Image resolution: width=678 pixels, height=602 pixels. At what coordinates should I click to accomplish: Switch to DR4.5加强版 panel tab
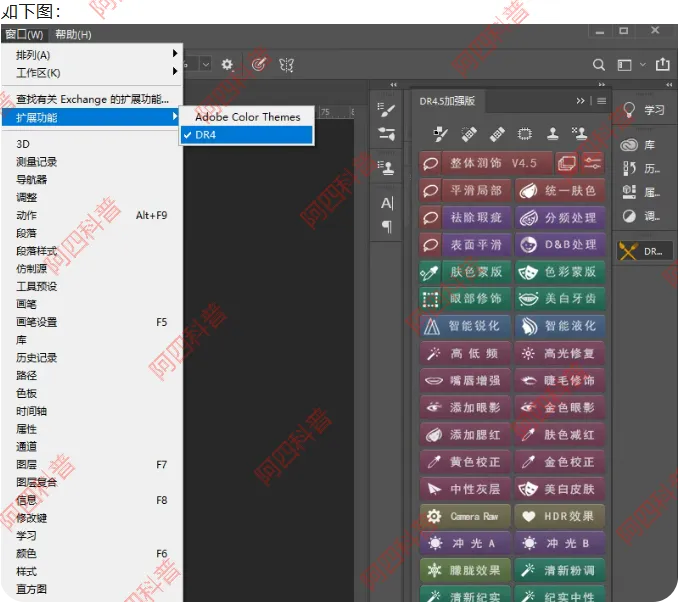[x=448, y=101]
